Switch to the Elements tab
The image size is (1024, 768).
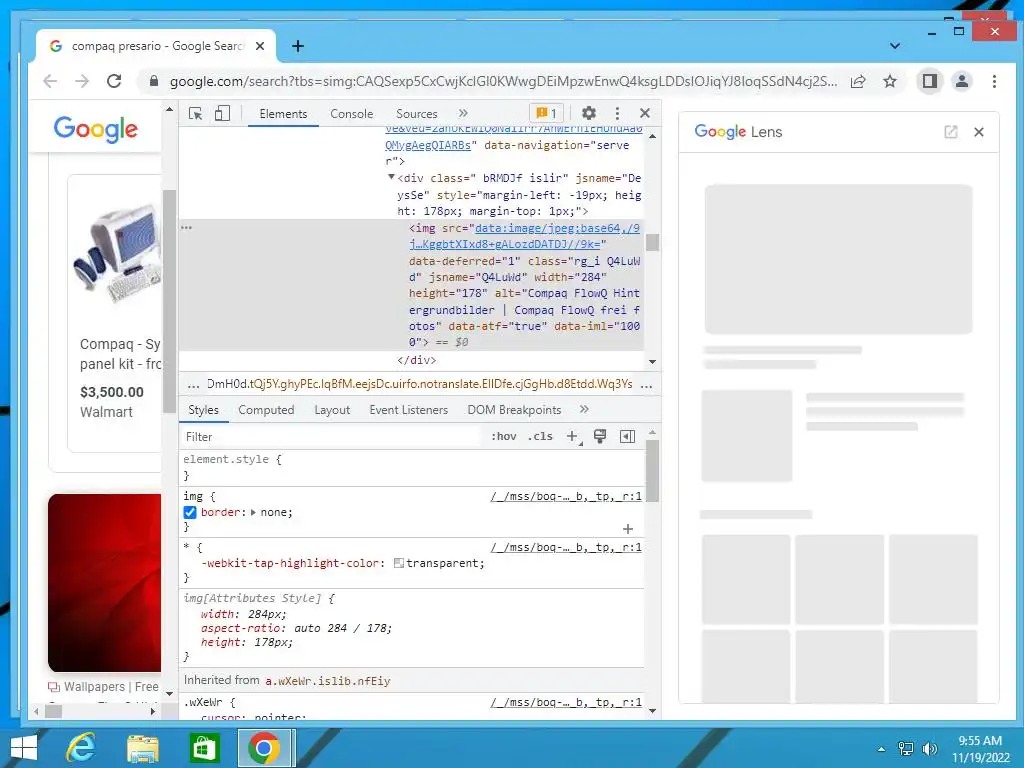283,114
